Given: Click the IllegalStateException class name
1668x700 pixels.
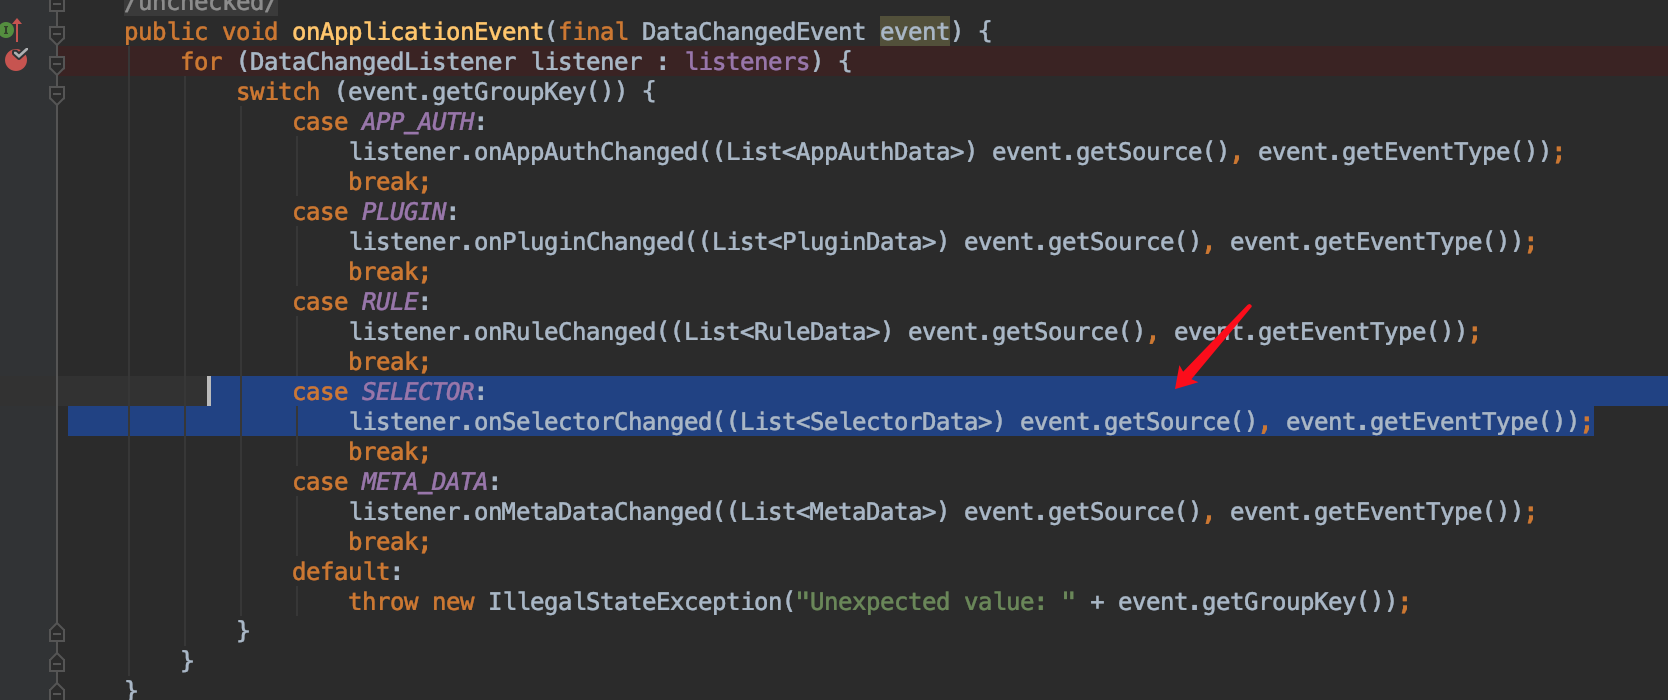Looking at the screenshot, I should (x=635, y=602).
